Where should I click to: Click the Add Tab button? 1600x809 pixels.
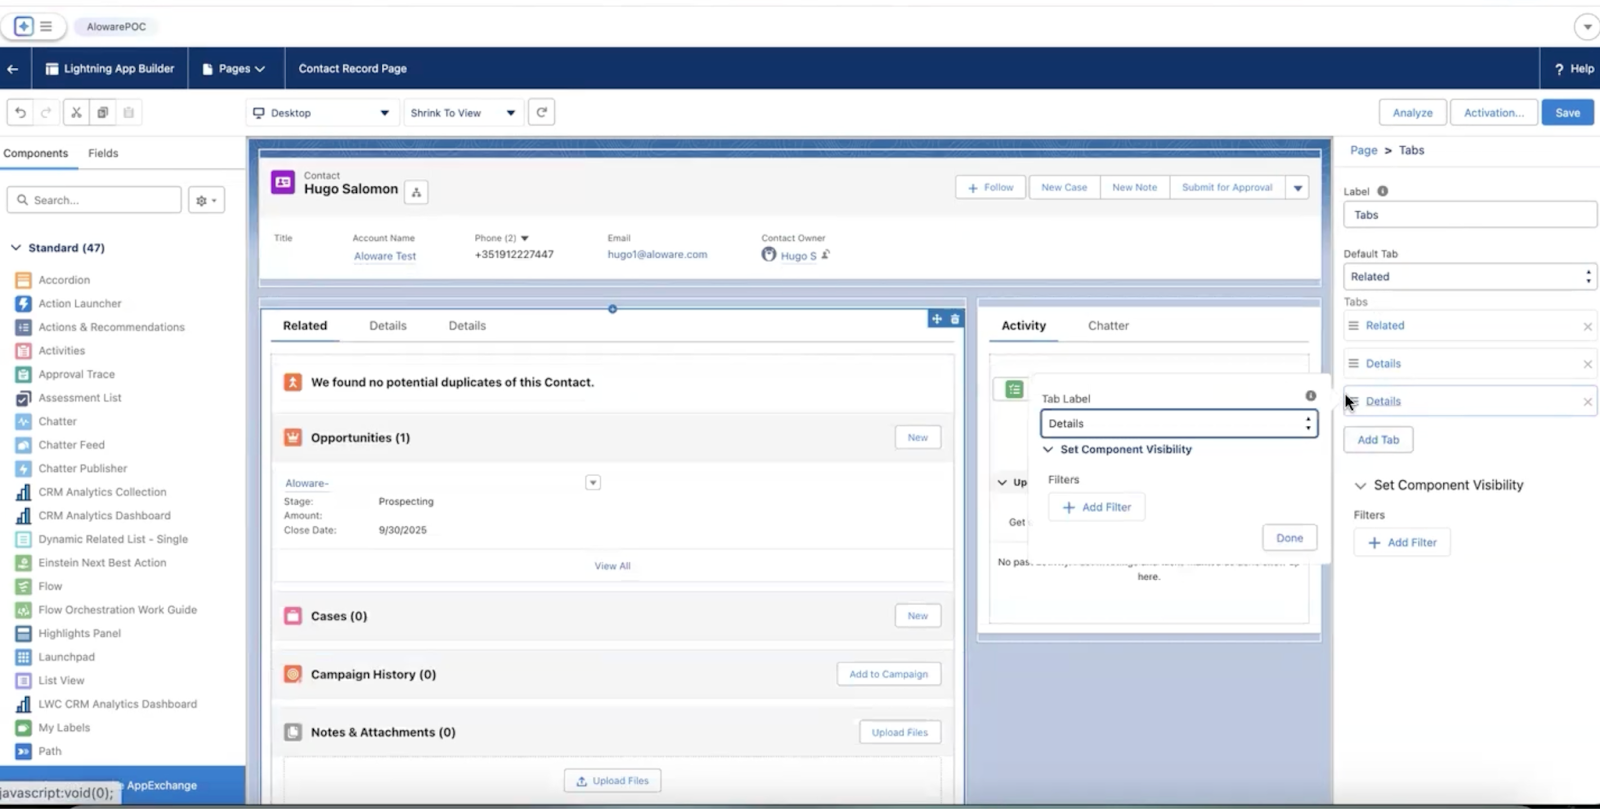(x=1378, y=440)
